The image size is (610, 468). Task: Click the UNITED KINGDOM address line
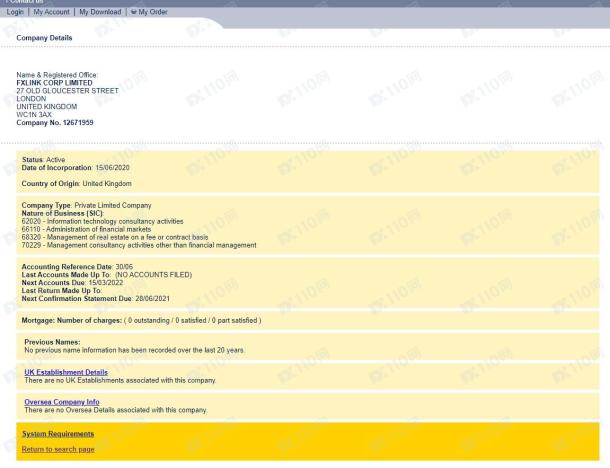[47, 107]
